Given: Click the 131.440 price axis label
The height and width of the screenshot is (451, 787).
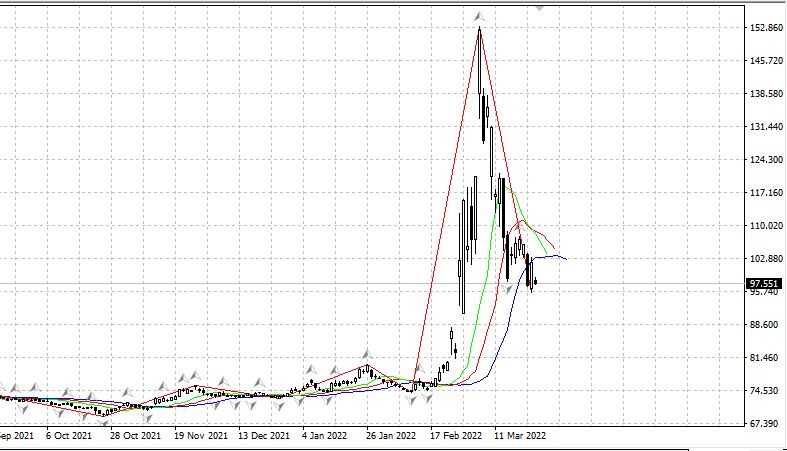Looking at the screenshot, I should 766,127.
